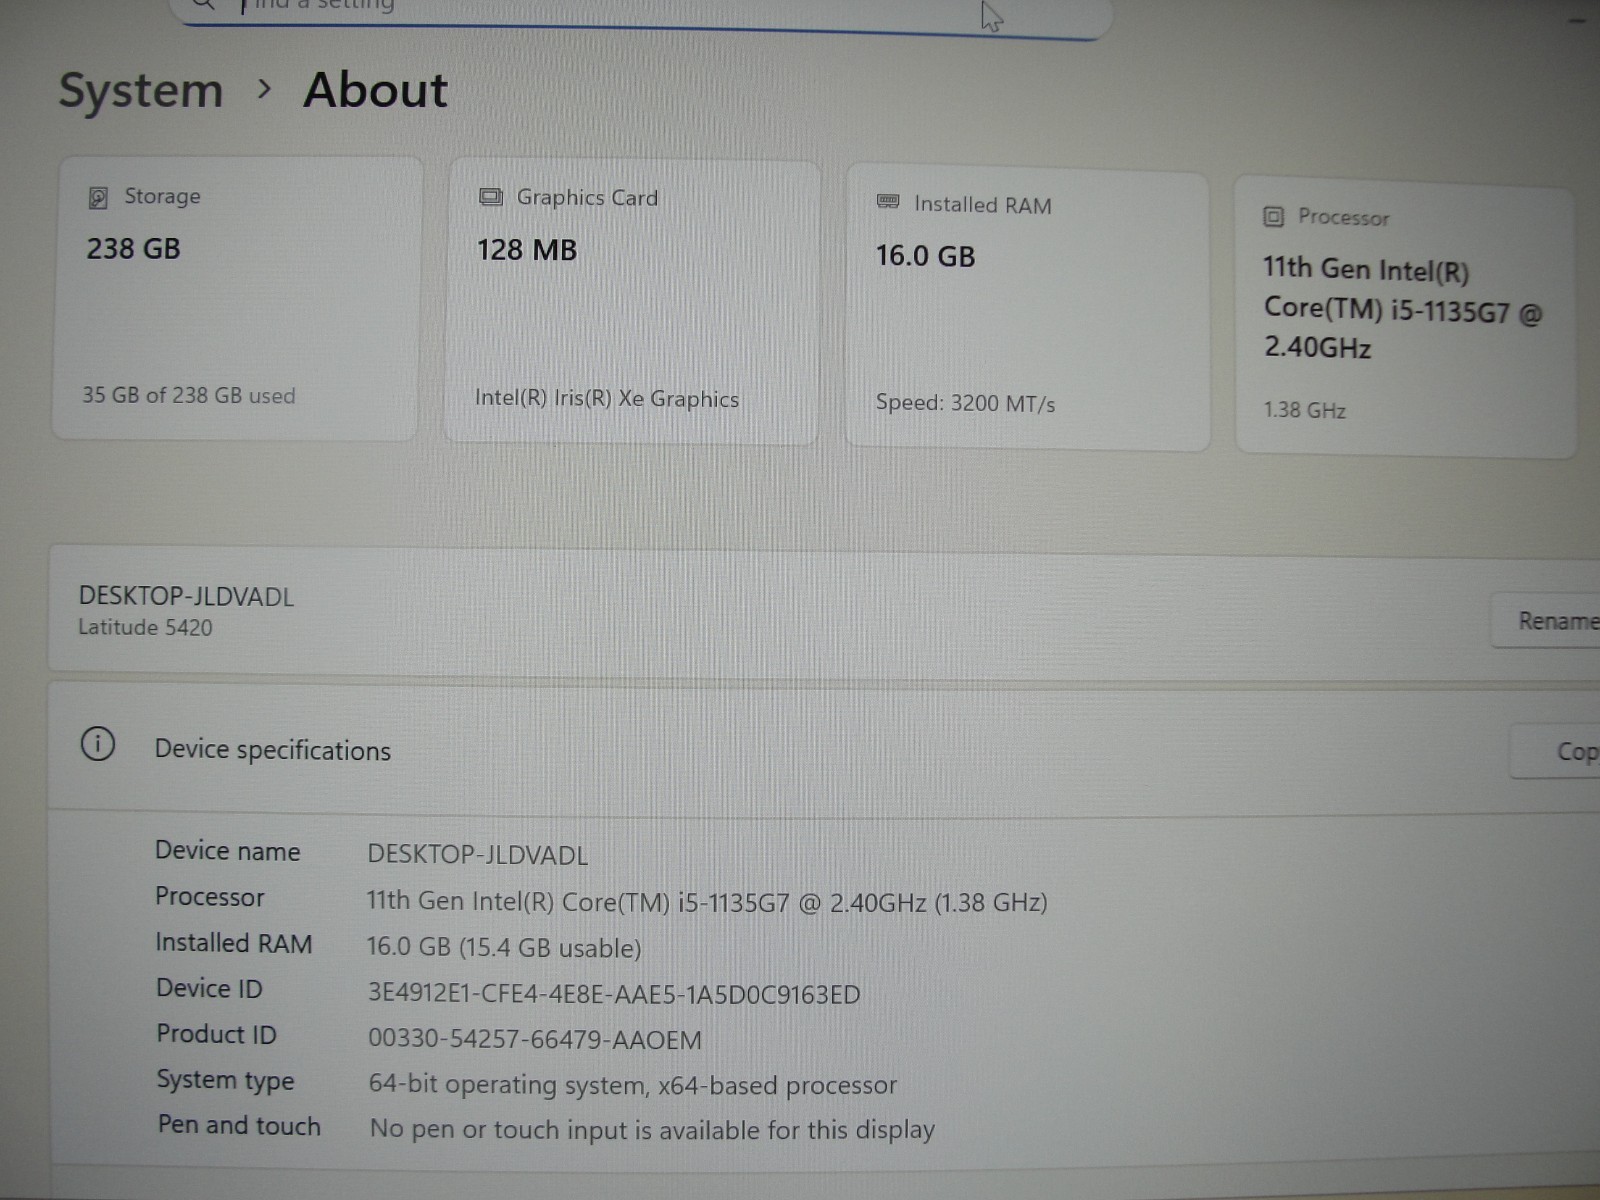The width and height of the screenshot is (1600, 1200).
Task: Click the Find a setting search box
Action: 640,12
